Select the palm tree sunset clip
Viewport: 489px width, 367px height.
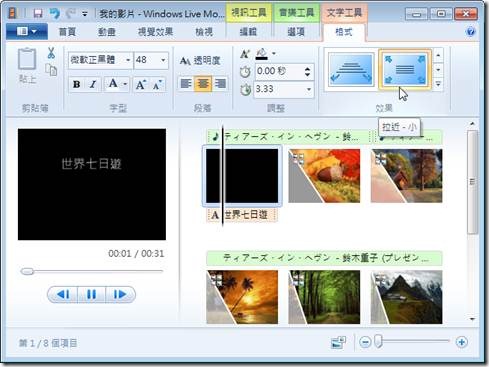(242, 297)
